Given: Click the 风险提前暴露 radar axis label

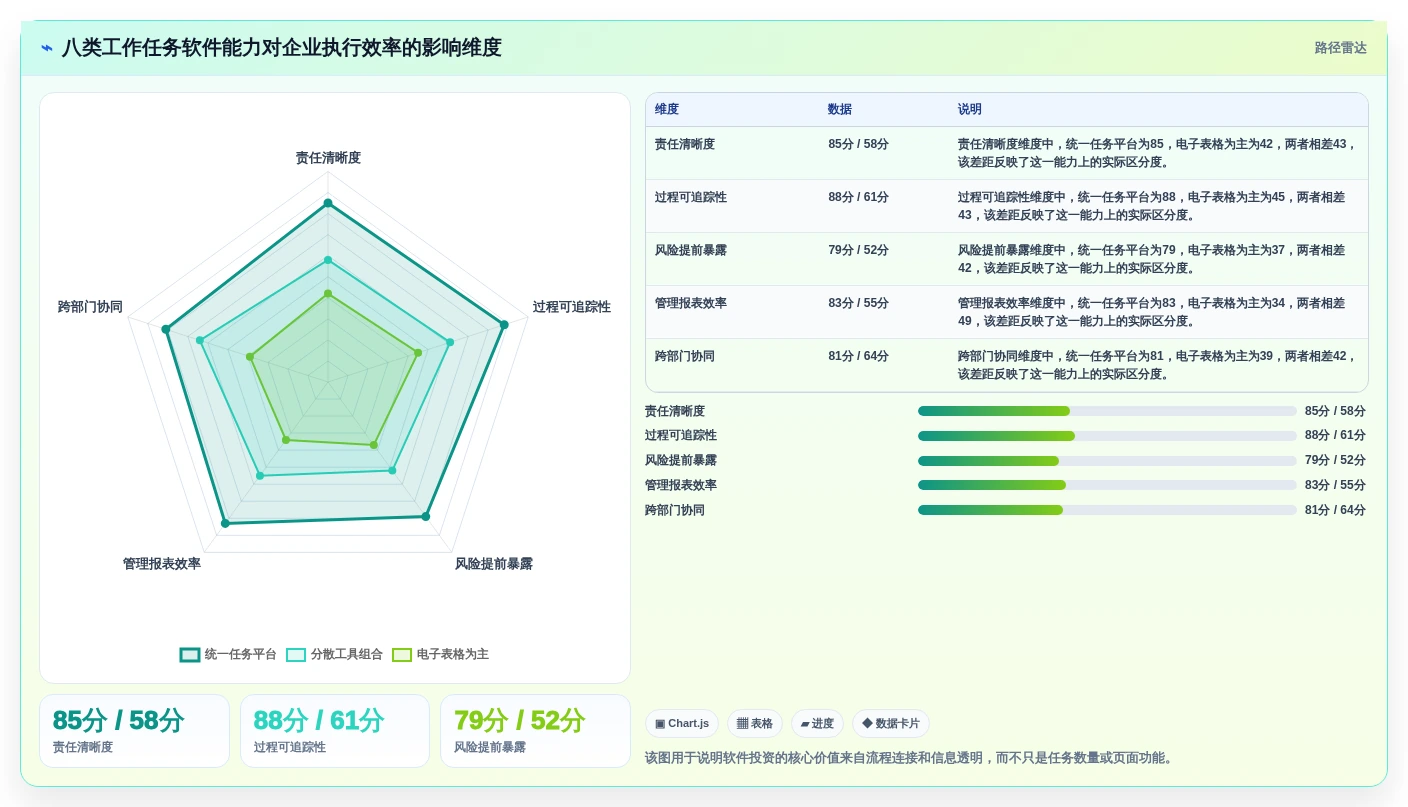Looking at the screenshot, I should 494,564.
